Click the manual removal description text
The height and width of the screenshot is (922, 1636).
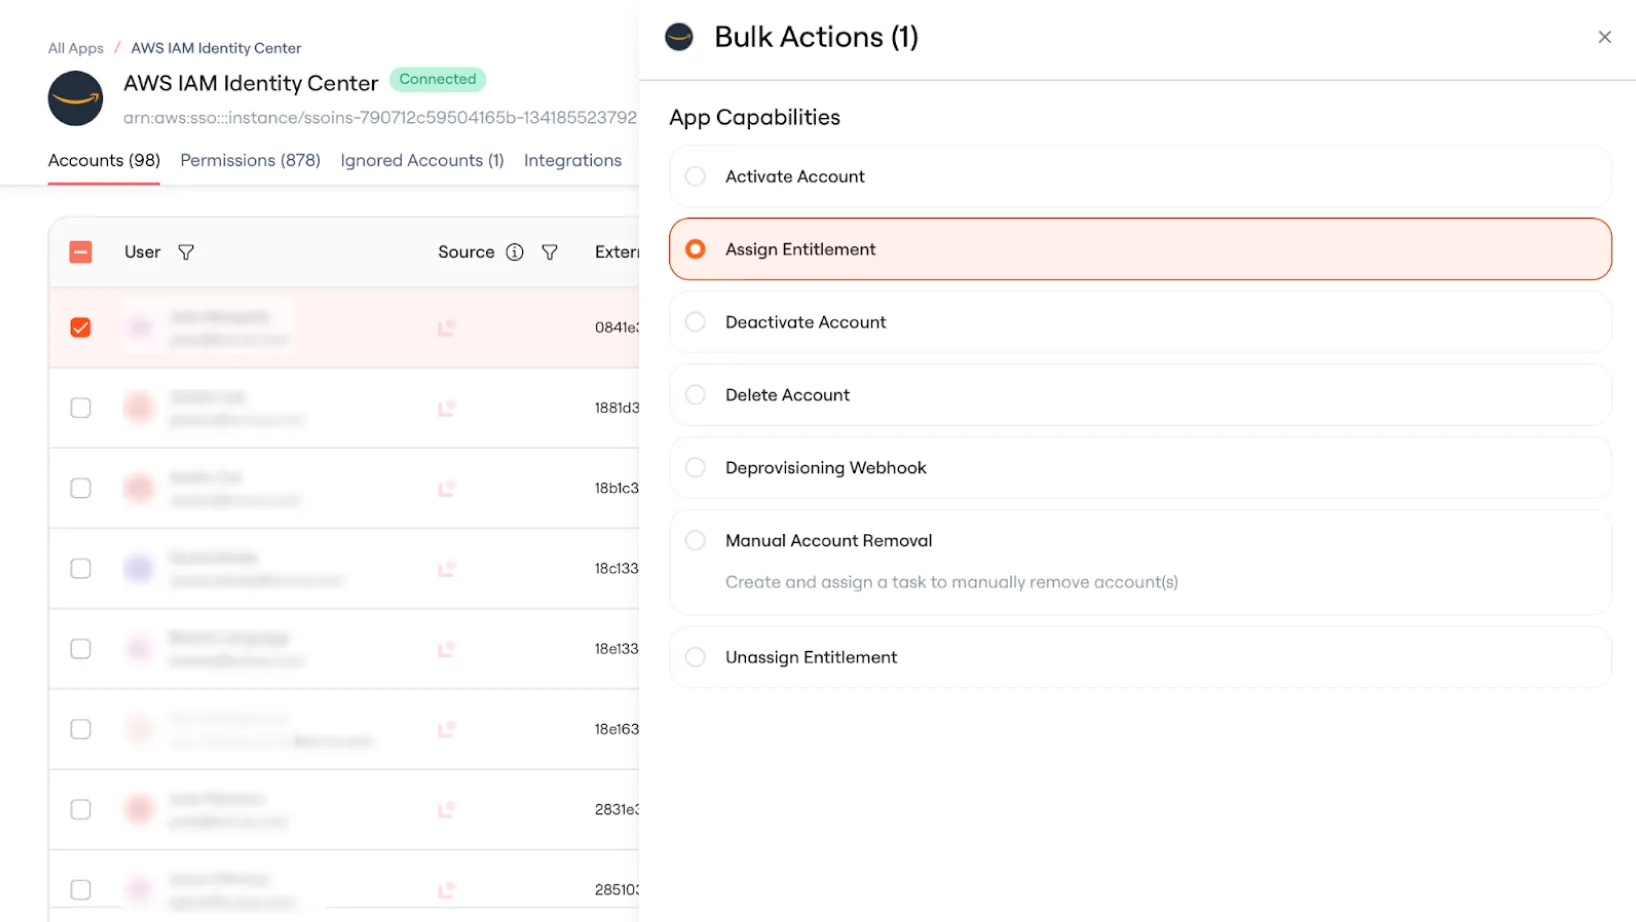point(952,582)
